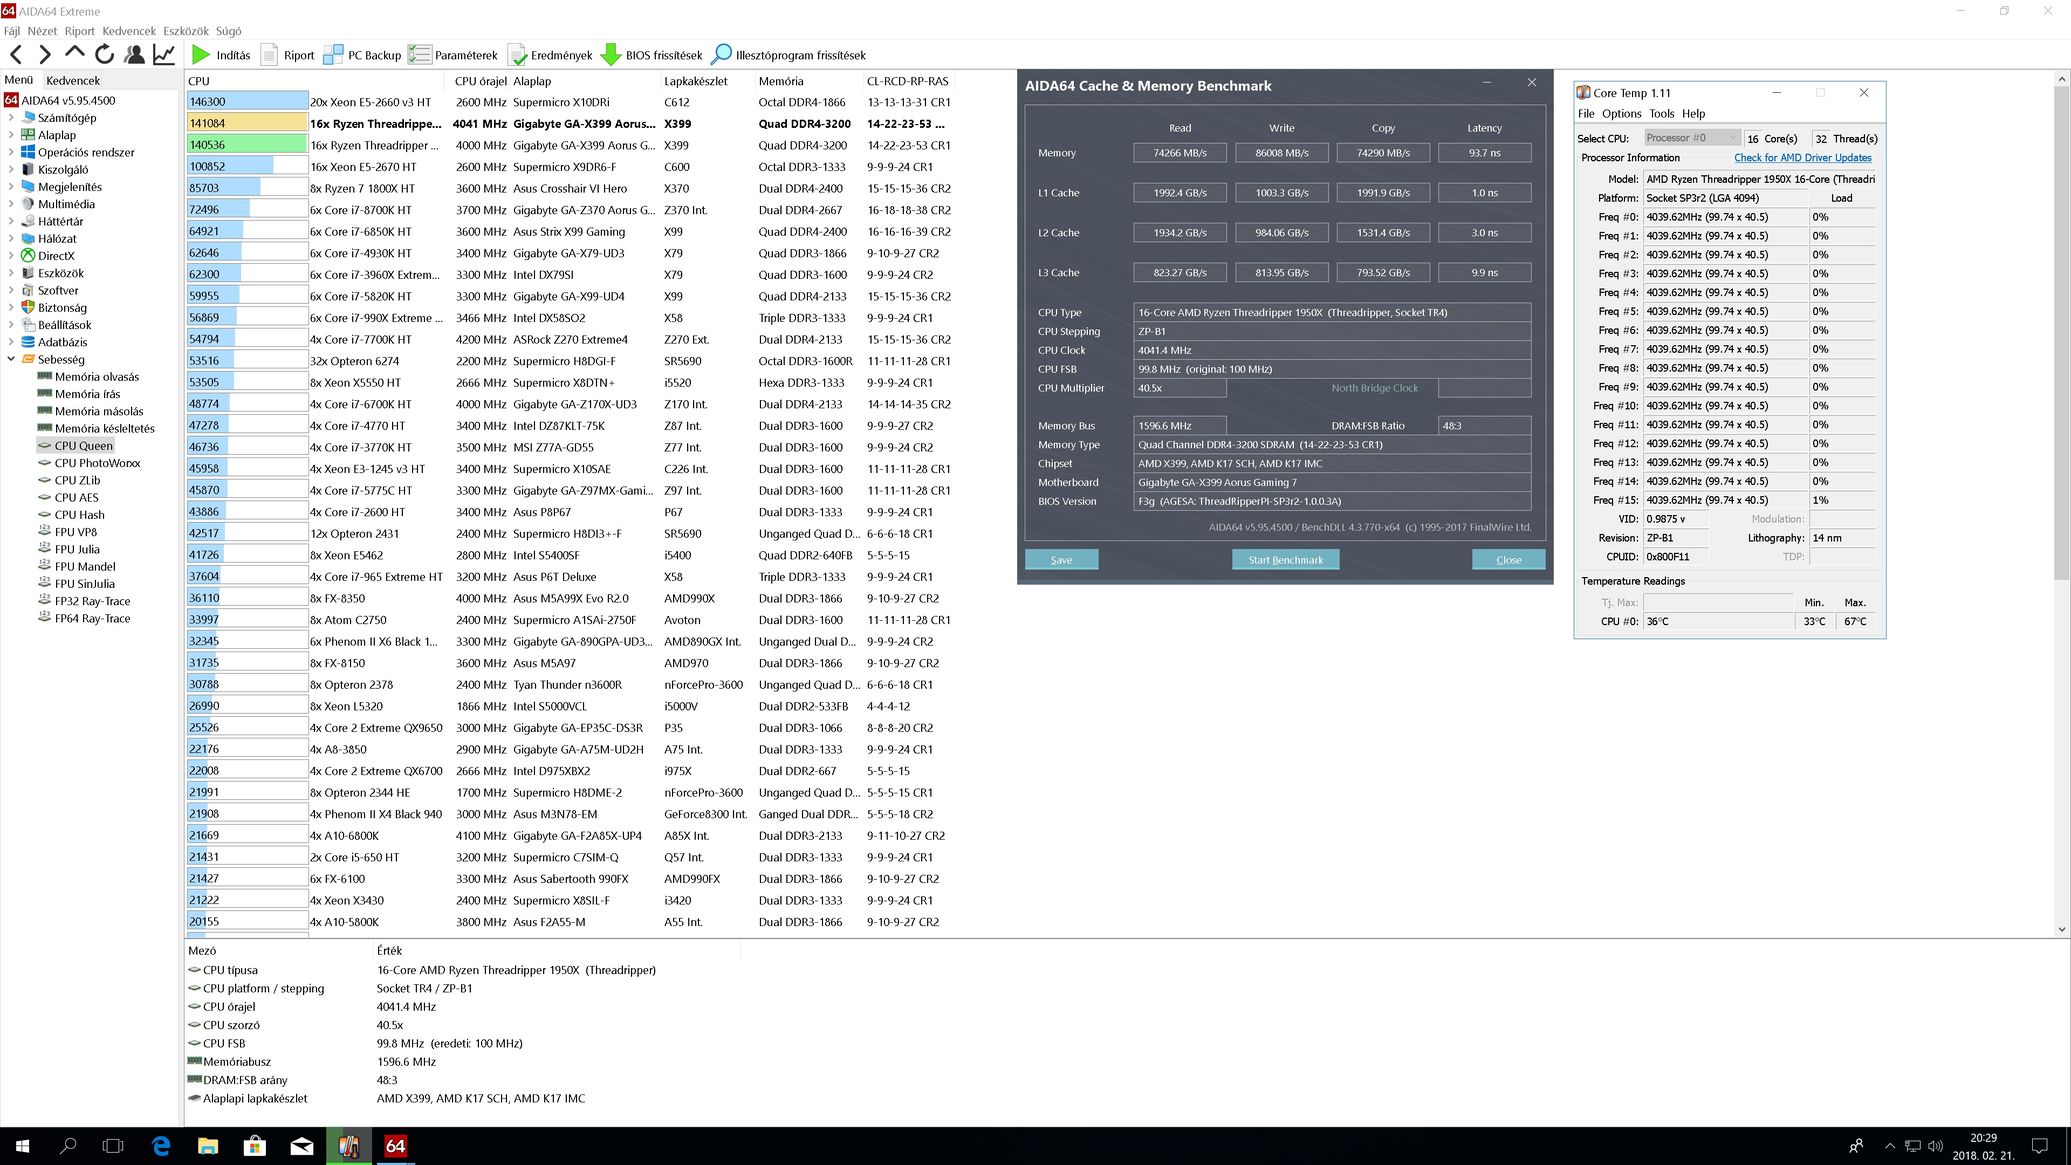
Task: Open Paraméterek settings
Action: coord(453,55)
